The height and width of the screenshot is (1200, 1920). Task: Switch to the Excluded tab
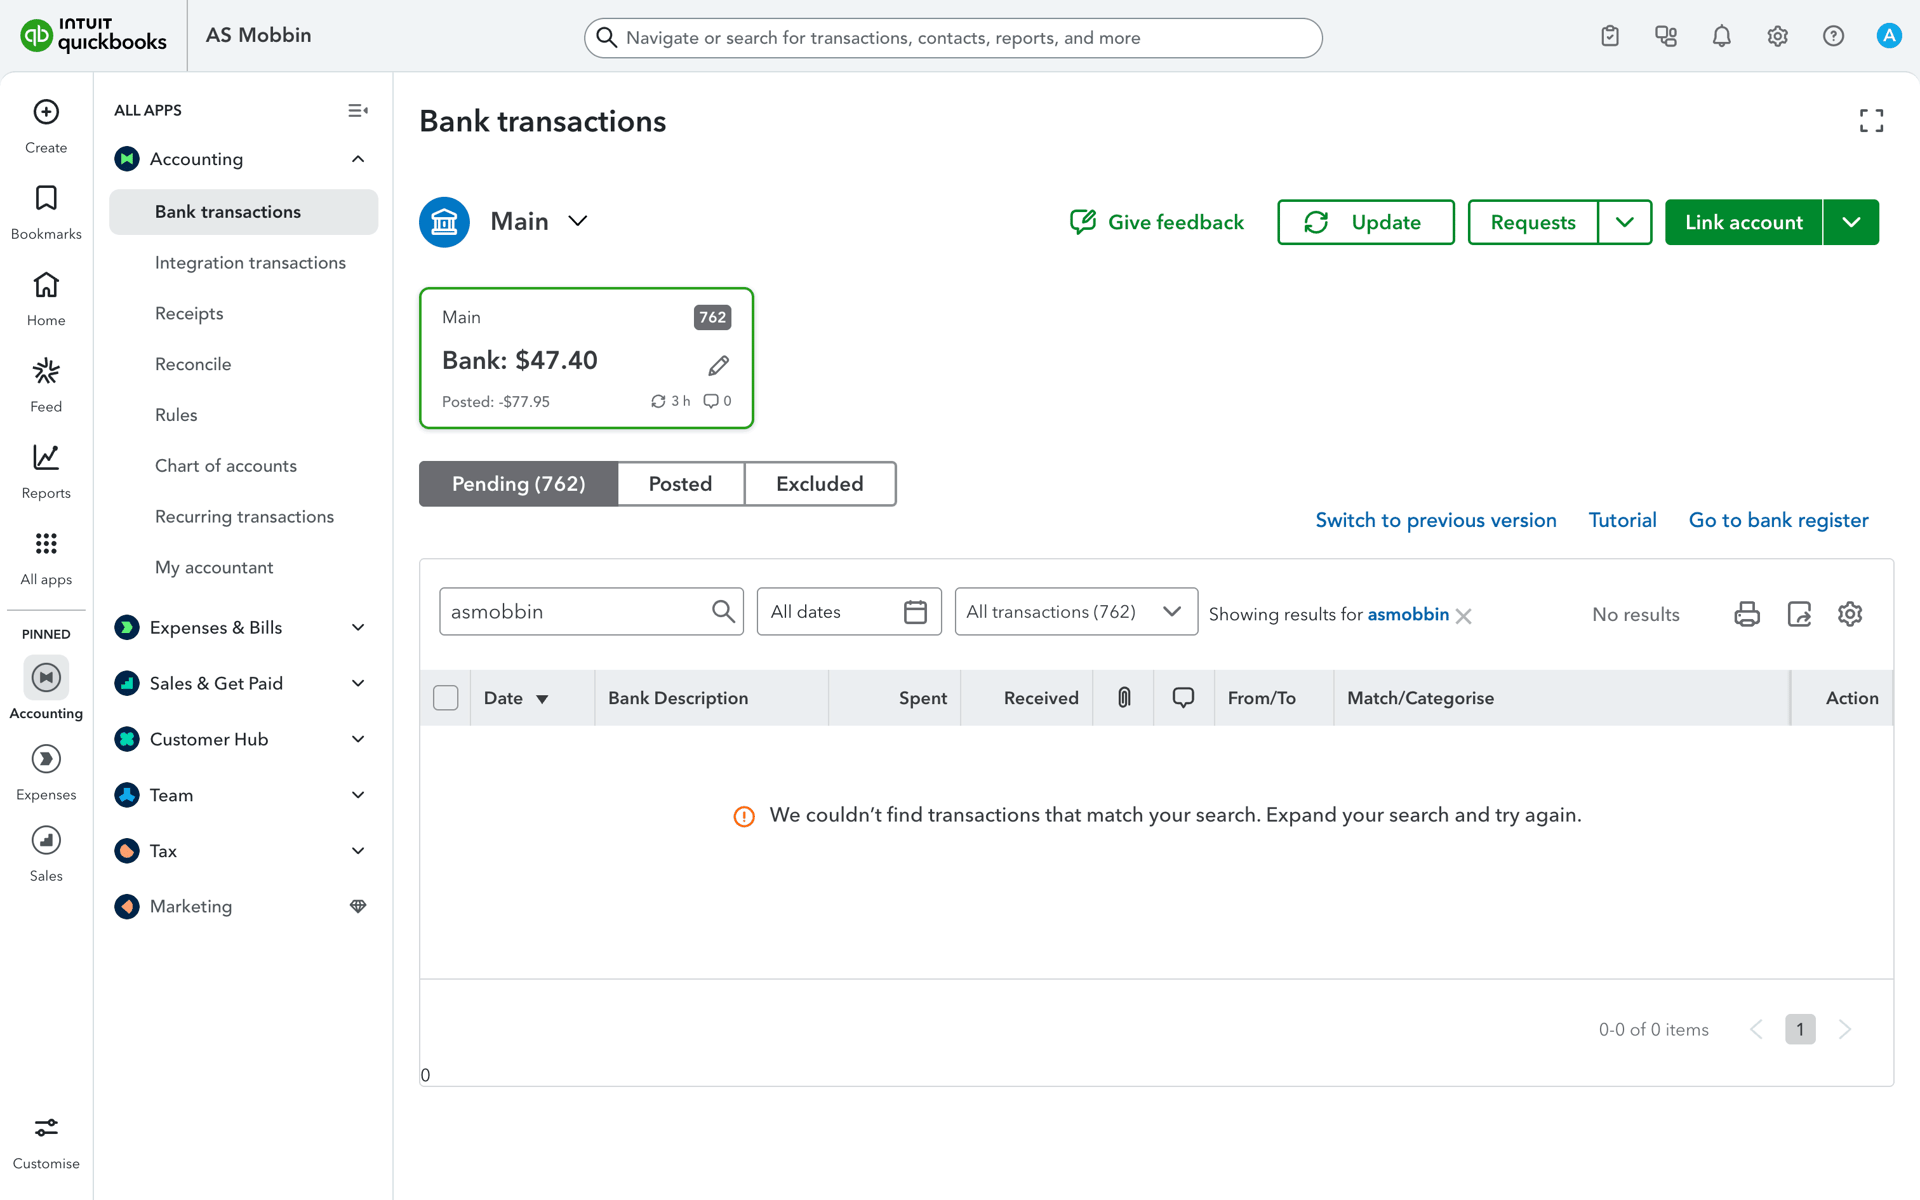[820, 484]
